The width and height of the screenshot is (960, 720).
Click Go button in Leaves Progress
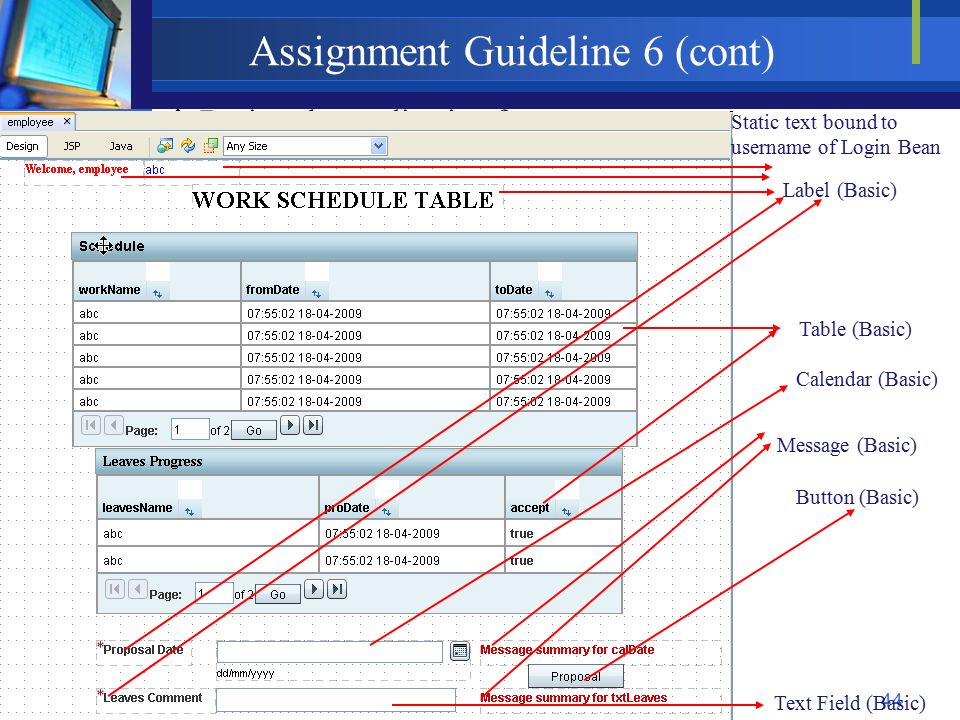point(277,594)
